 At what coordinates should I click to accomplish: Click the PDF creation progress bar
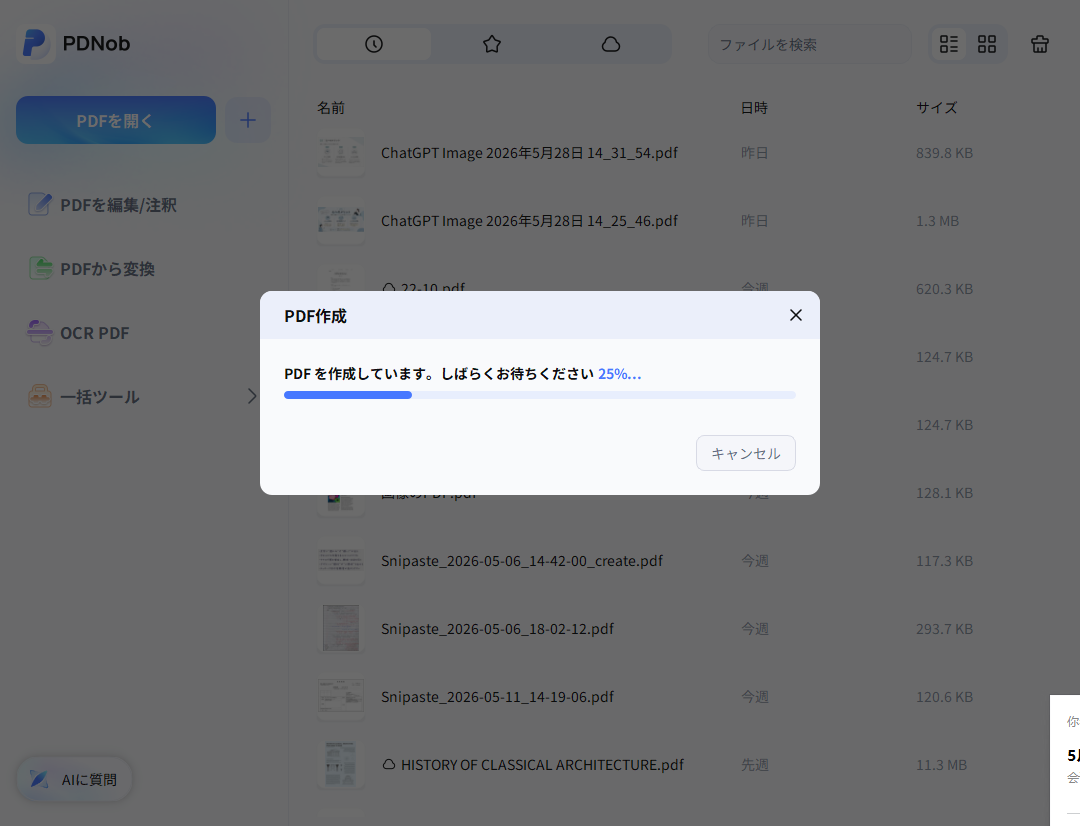pyautogui.click(x=539, y=395)
